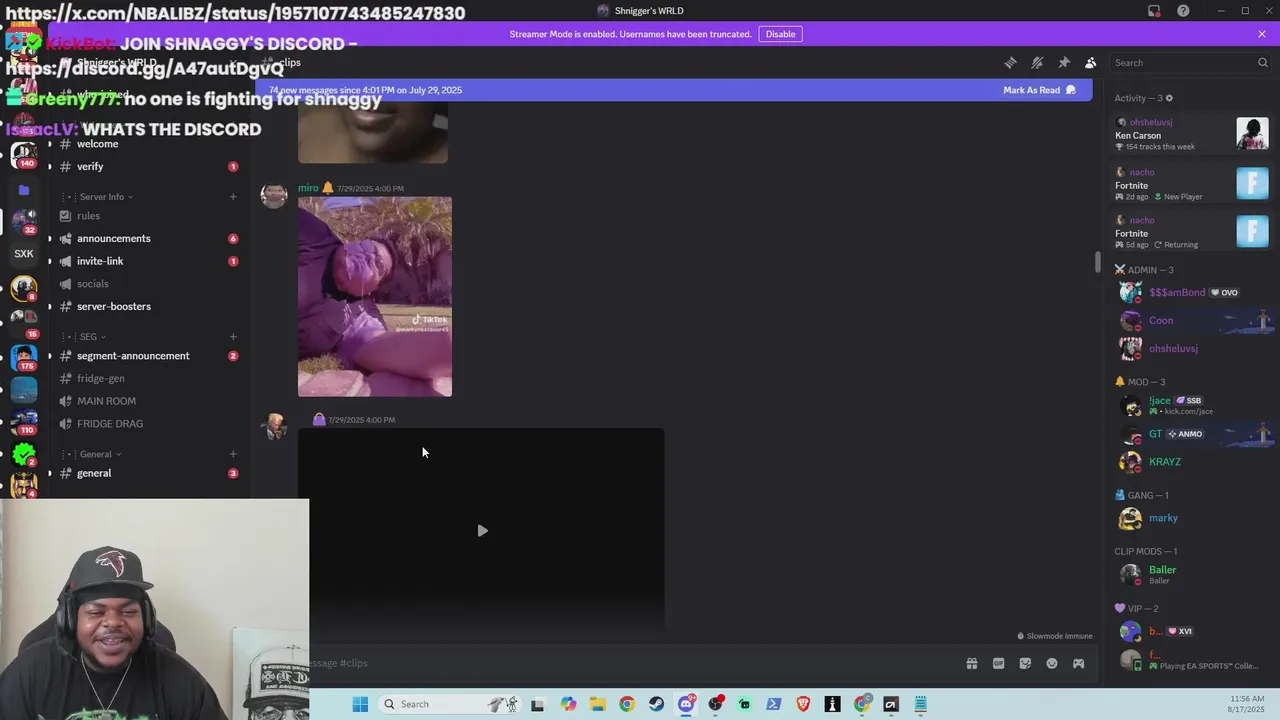
Task: Open File Explorer from taskbar
Action: (597, 704)
